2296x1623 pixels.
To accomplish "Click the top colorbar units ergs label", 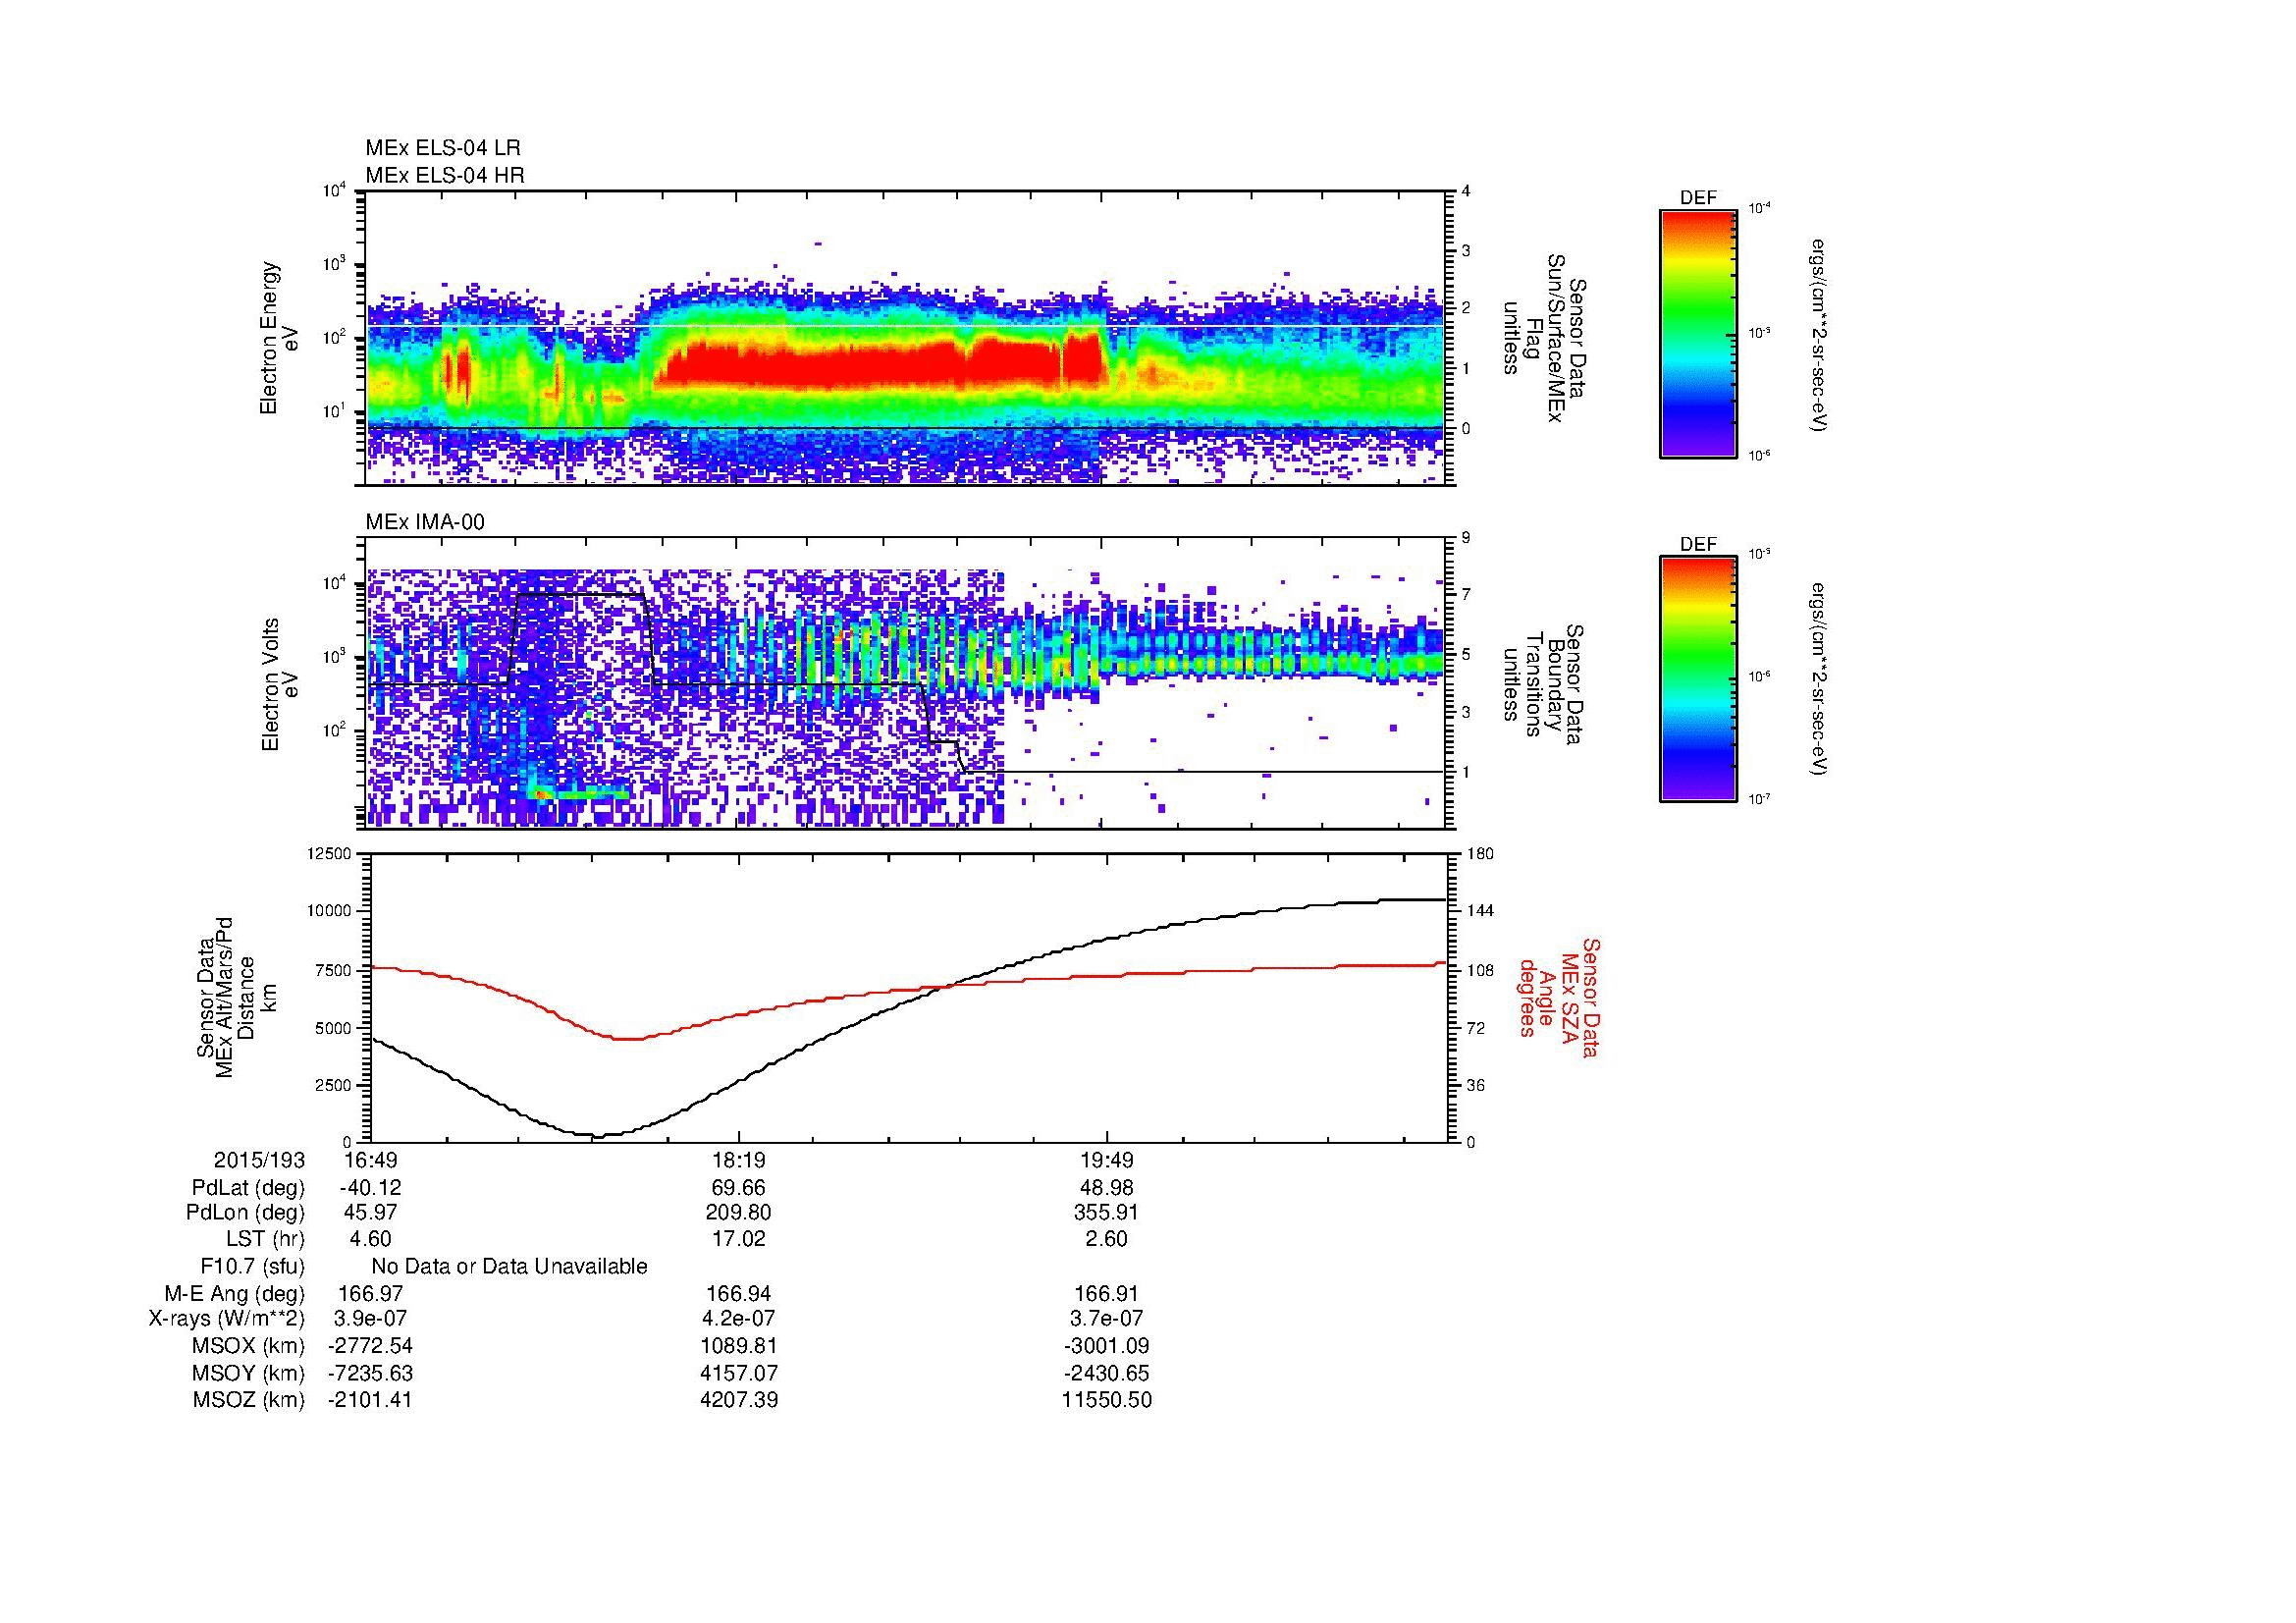I will tap(1818, 334).
